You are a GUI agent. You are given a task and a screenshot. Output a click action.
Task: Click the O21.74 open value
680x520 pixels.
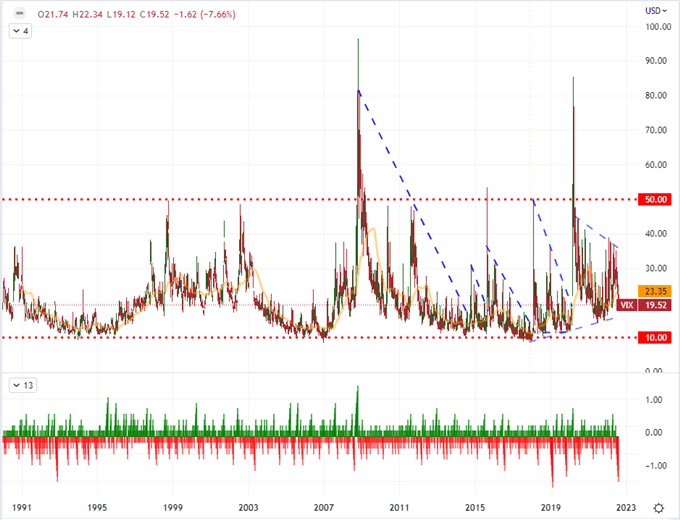(x=53, y=14)
